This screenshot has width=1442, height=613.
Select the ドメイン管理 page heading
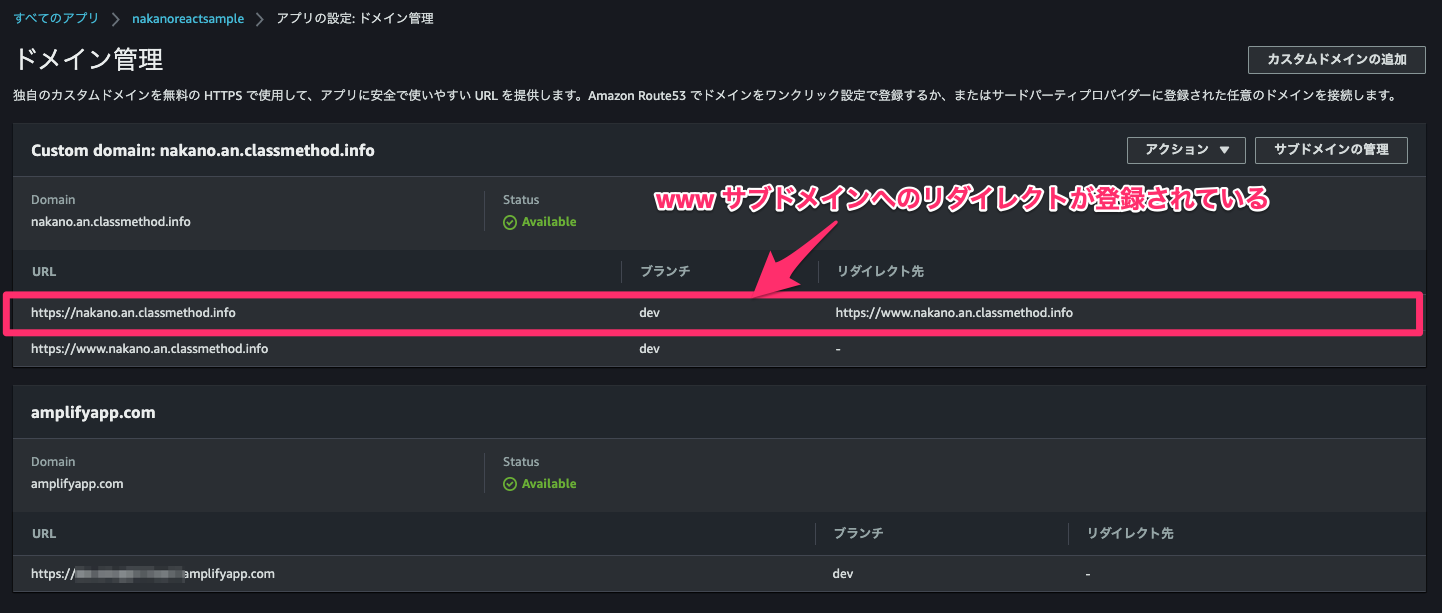point(88,60)
